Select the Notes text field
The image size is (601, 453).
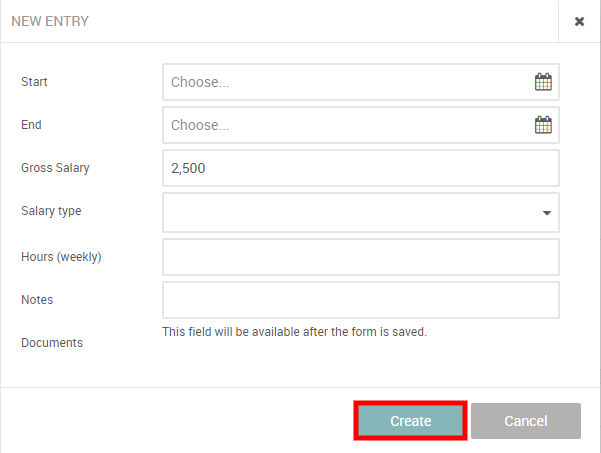[x=360, y=300]
